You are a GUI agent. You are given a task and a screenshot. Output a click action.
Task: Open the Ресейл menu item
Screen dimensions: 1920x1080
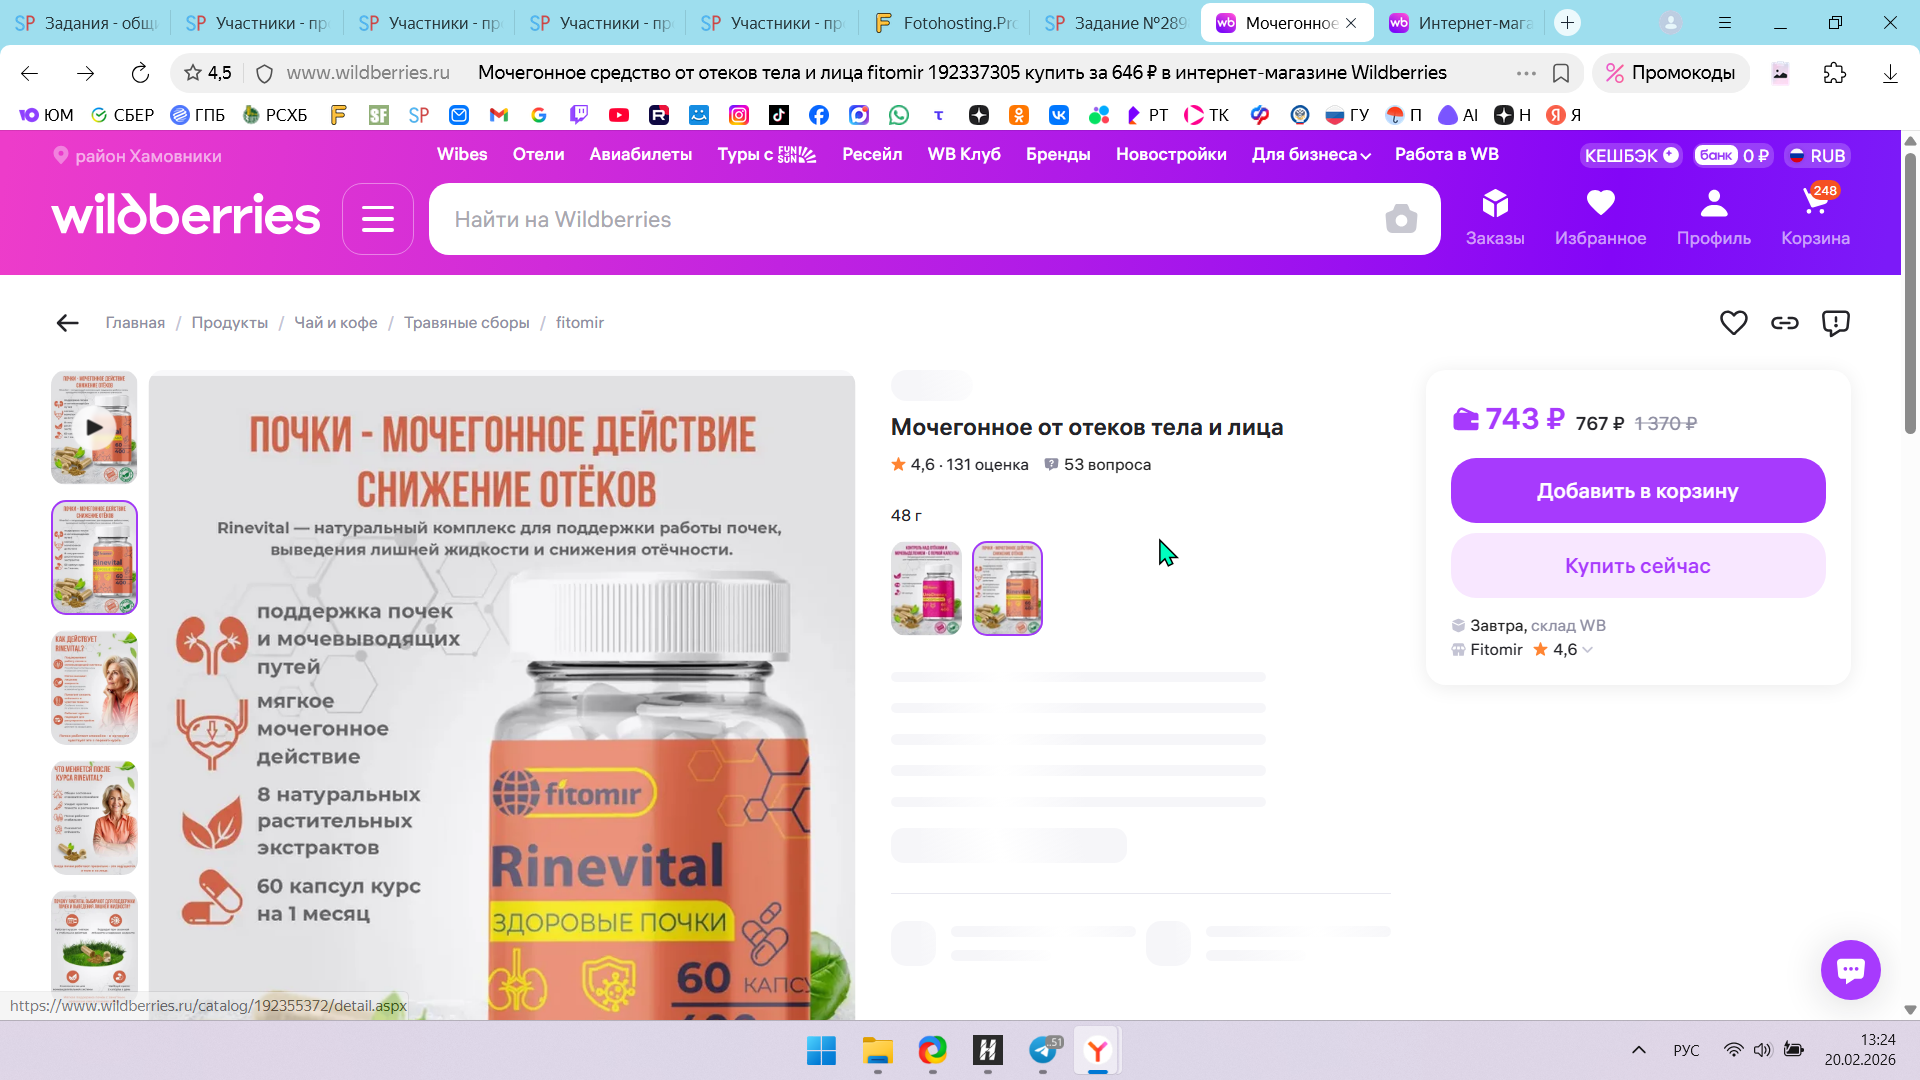tap(871, 155)
